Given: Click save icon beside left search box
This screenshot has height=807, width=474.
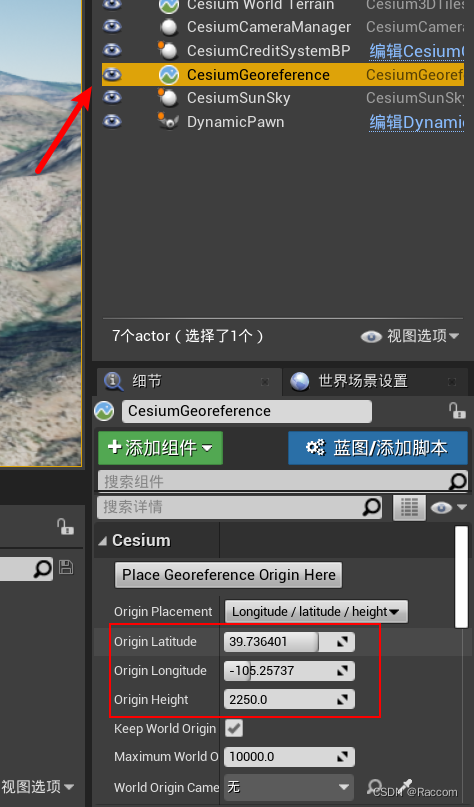Looking at the screenshot, I should pyautogui.click(x=66, y=567).
